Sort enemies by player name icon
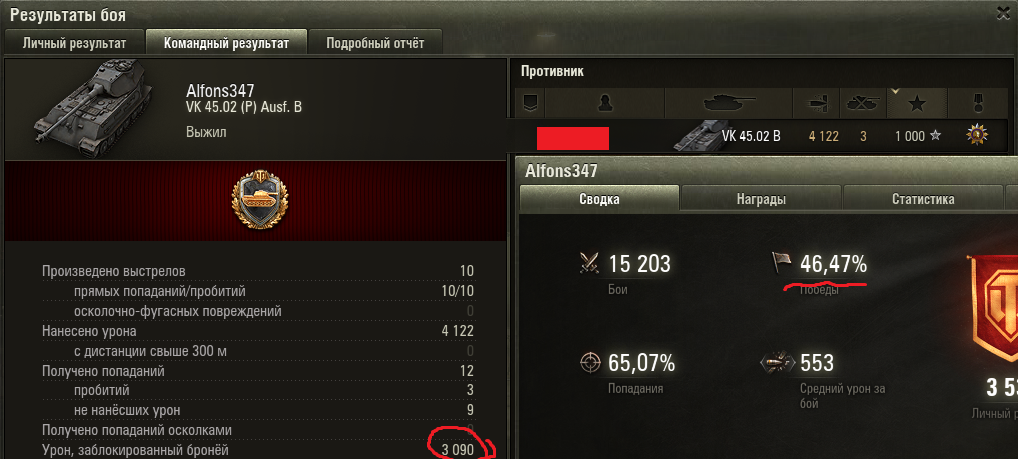Image resolution: width=1018 pixels, height=459 pixels. click(x=605, y=103)
